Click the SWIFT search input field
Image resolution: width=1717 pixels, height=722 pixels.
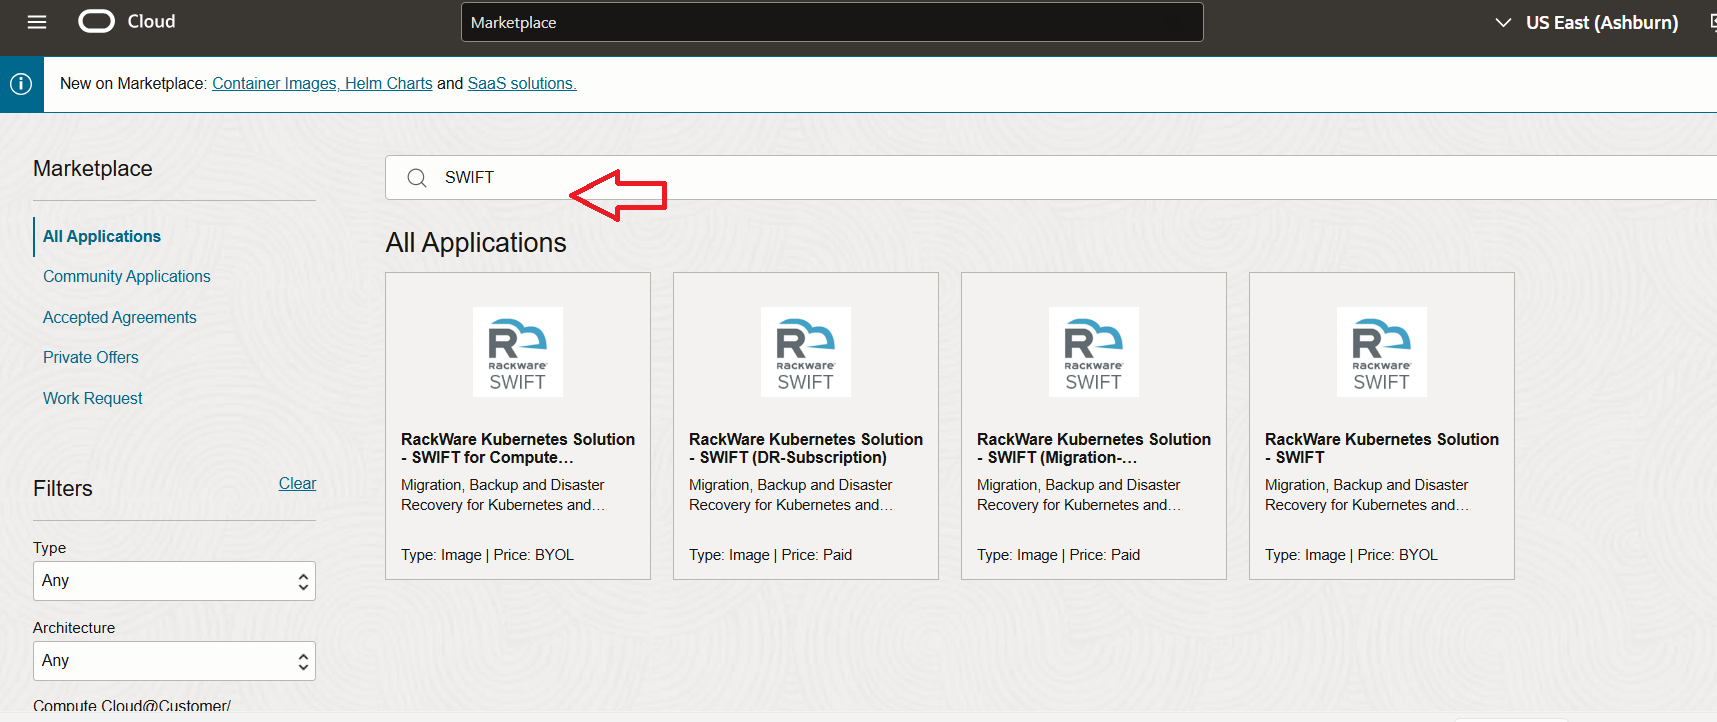point(1051,178)
